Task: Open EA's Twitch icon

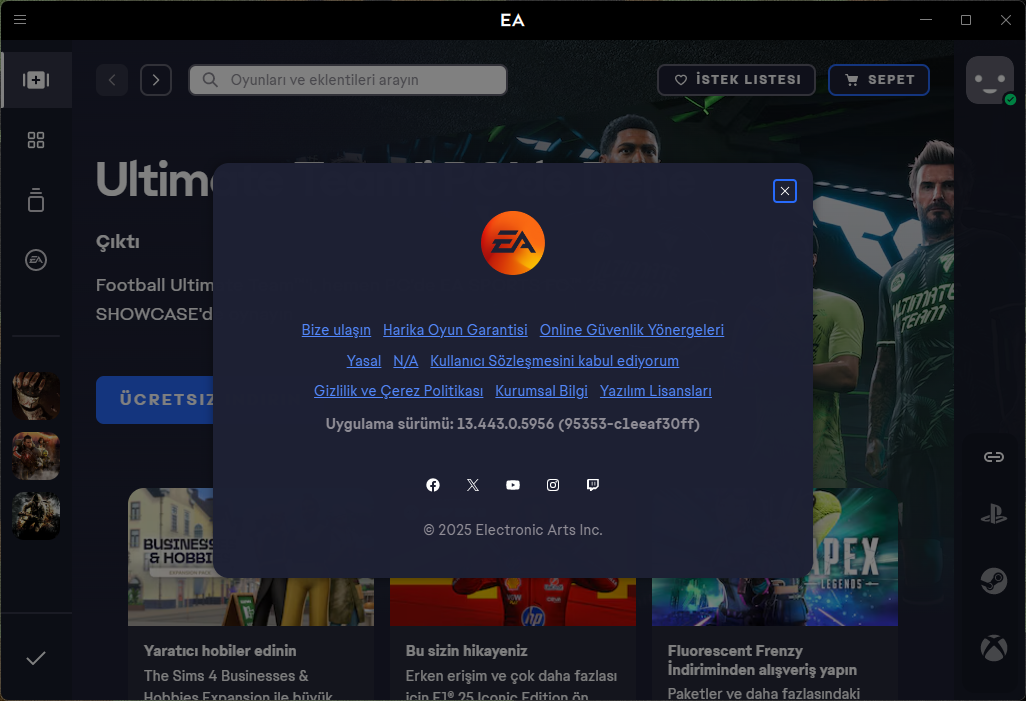Action: [593, 485]
